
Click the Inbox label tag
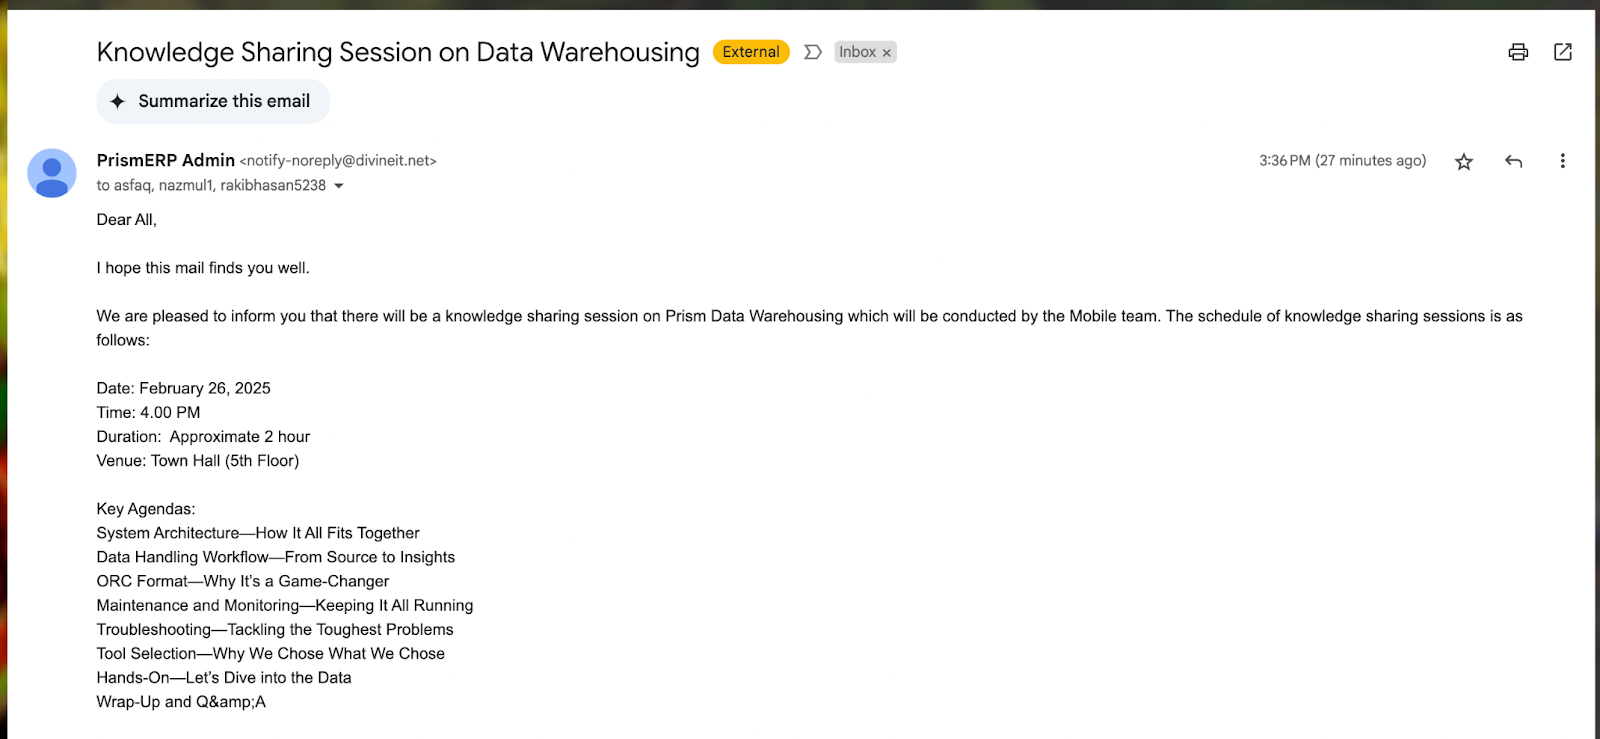pyautogui.click(x=857, y=52)
